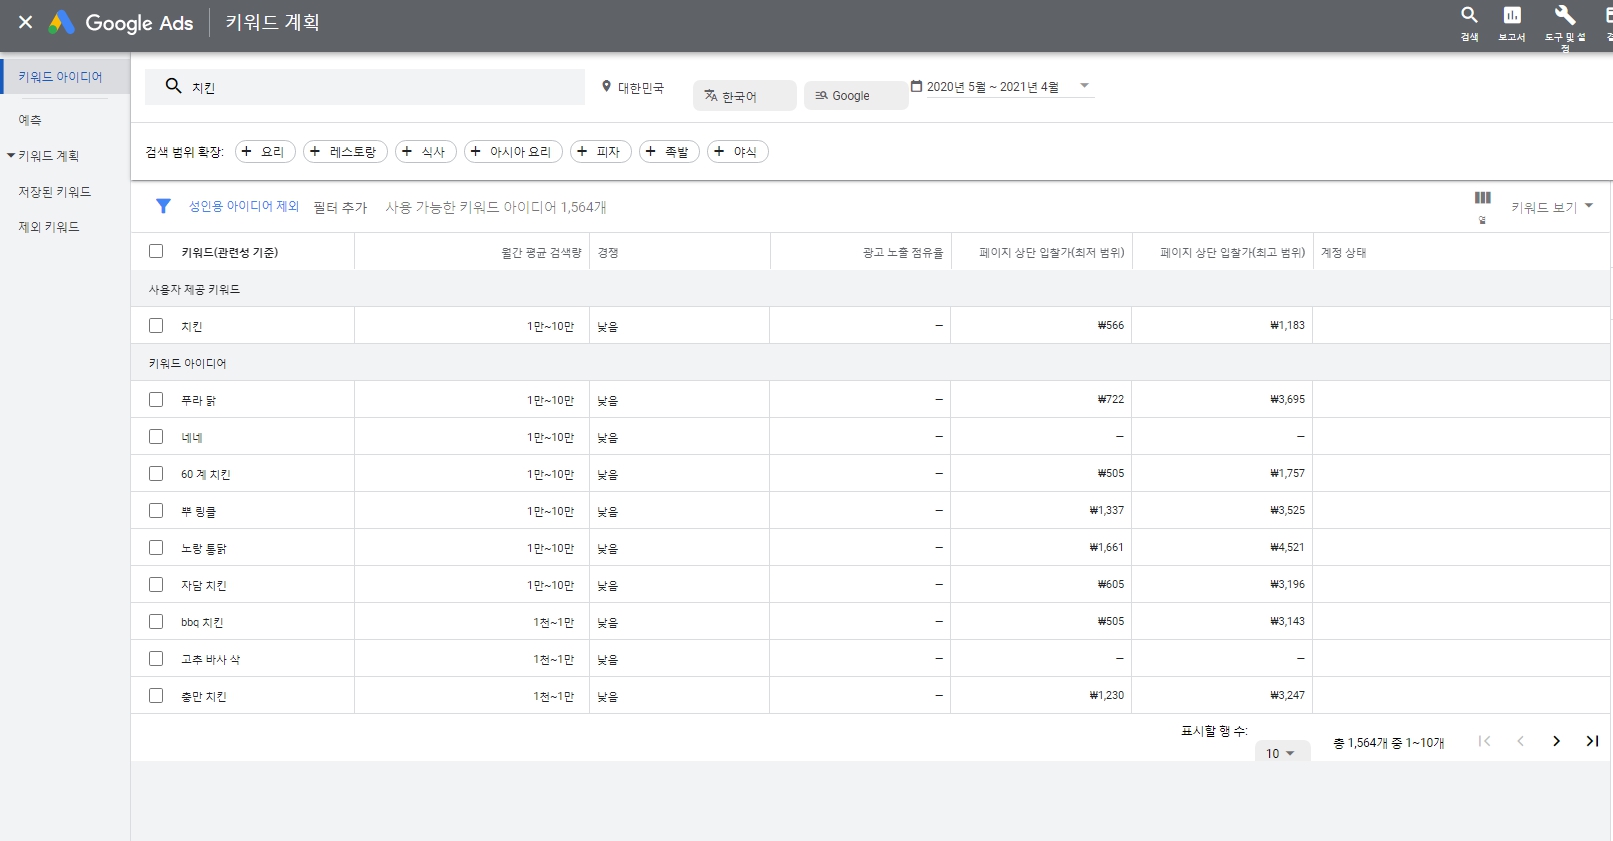
Task: Jump to last page of results
Action: coord(1592,741)
